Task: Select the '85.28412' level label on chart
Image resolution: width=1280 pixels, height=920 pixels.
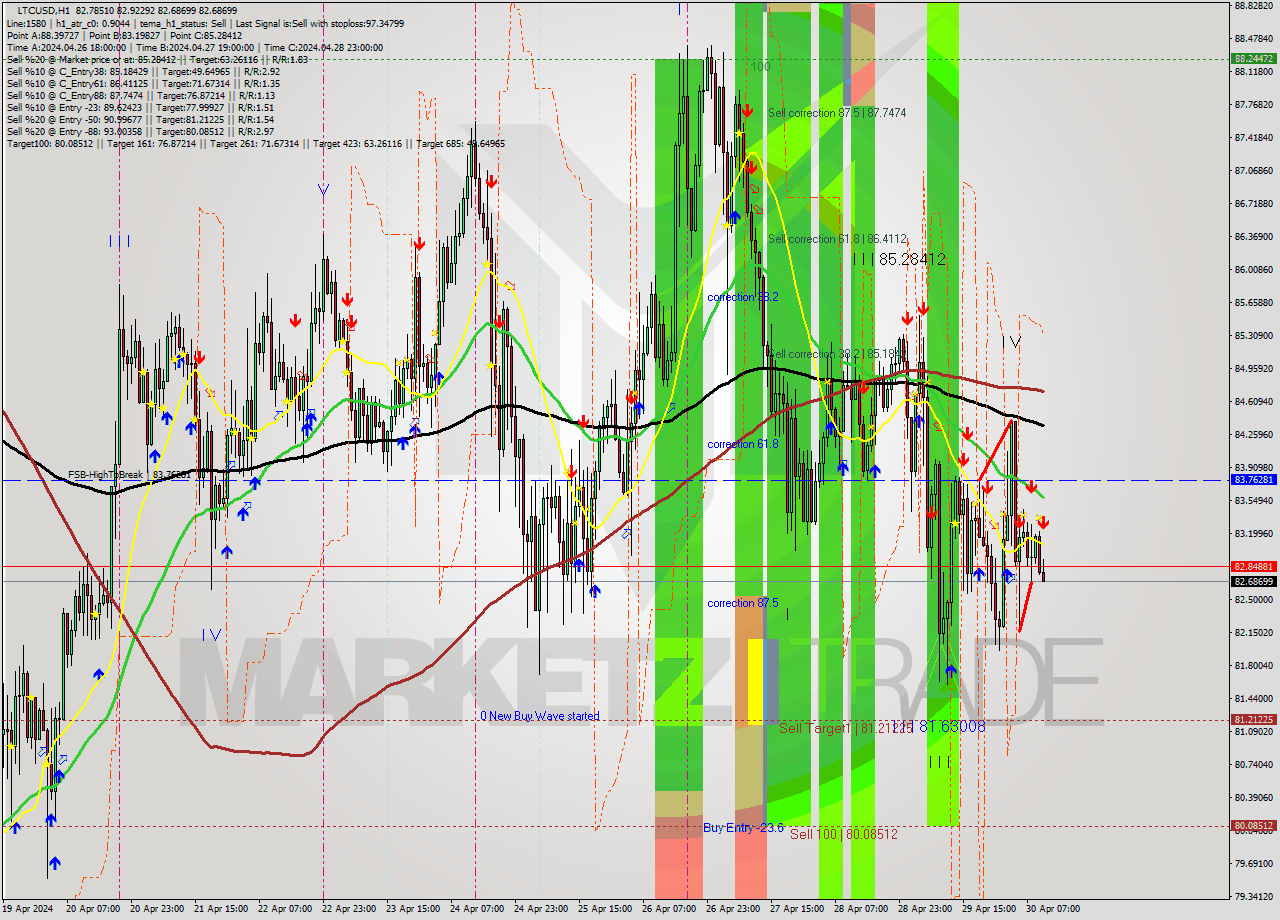Action: pyautogui.click(x=911, y=259)
